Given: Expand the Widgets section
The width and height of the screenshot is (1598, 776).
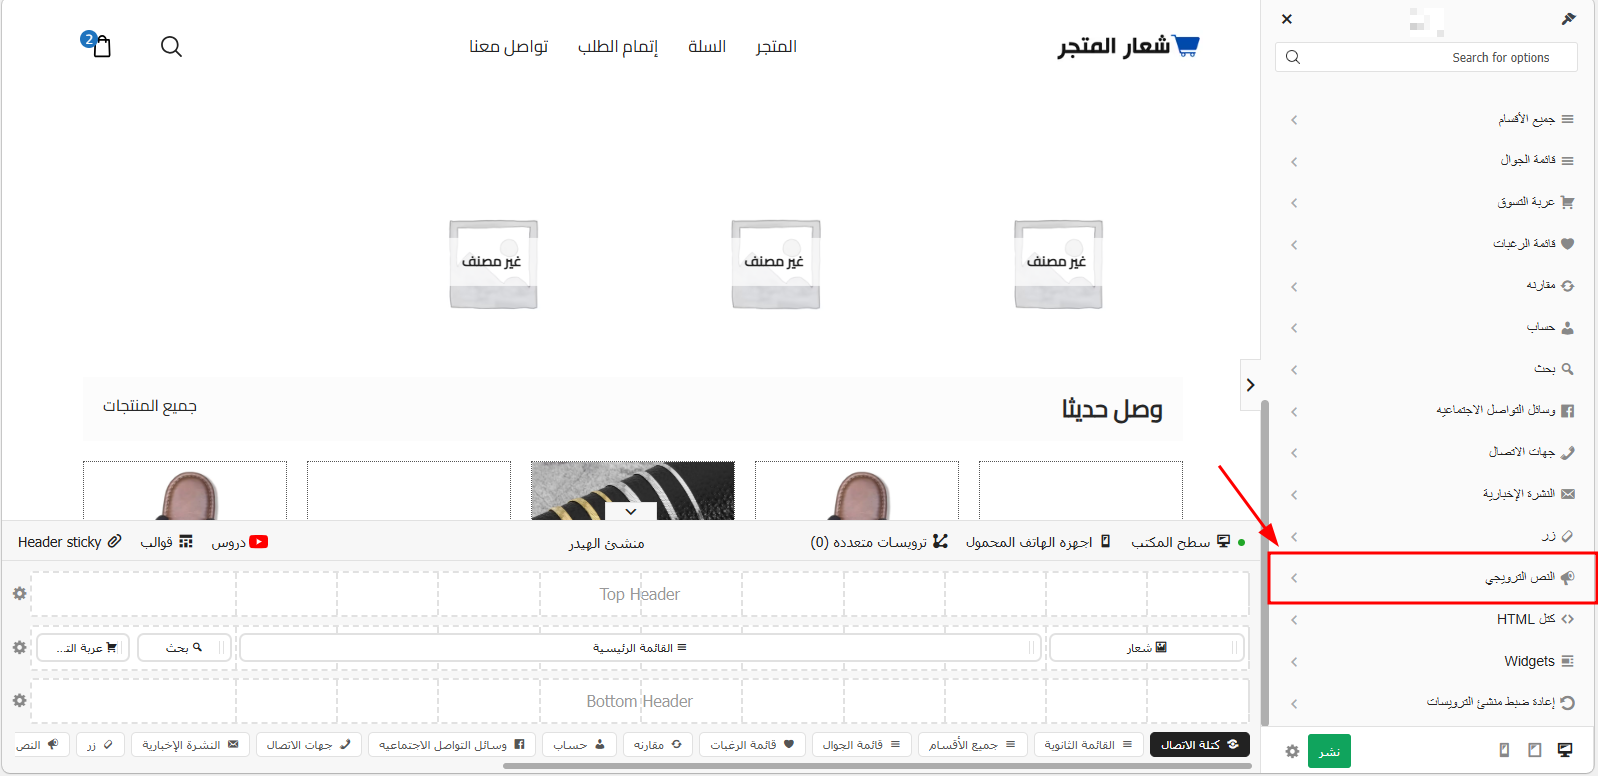Looking at the screenshot, I should 1432,661.
